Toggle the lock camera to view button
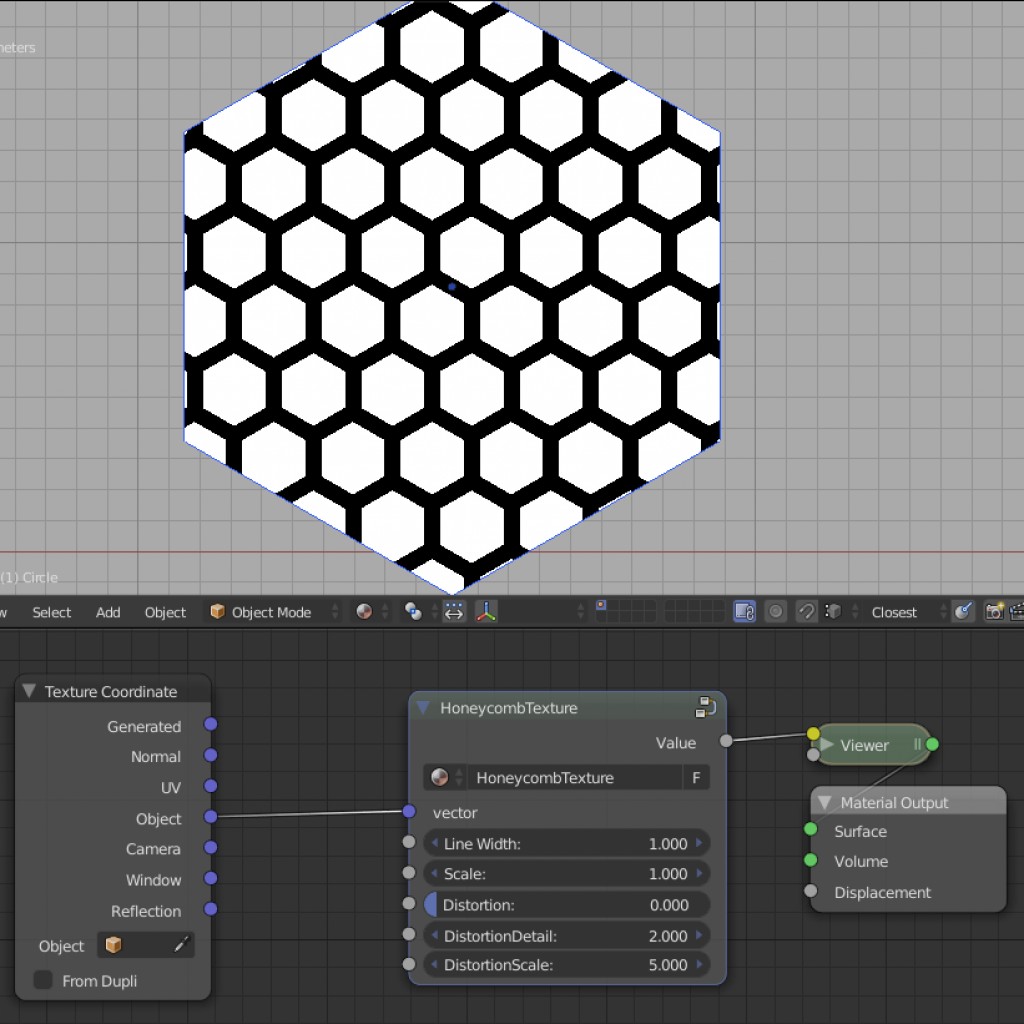This screenshot has height=1024, width=1024. (746, 612)
